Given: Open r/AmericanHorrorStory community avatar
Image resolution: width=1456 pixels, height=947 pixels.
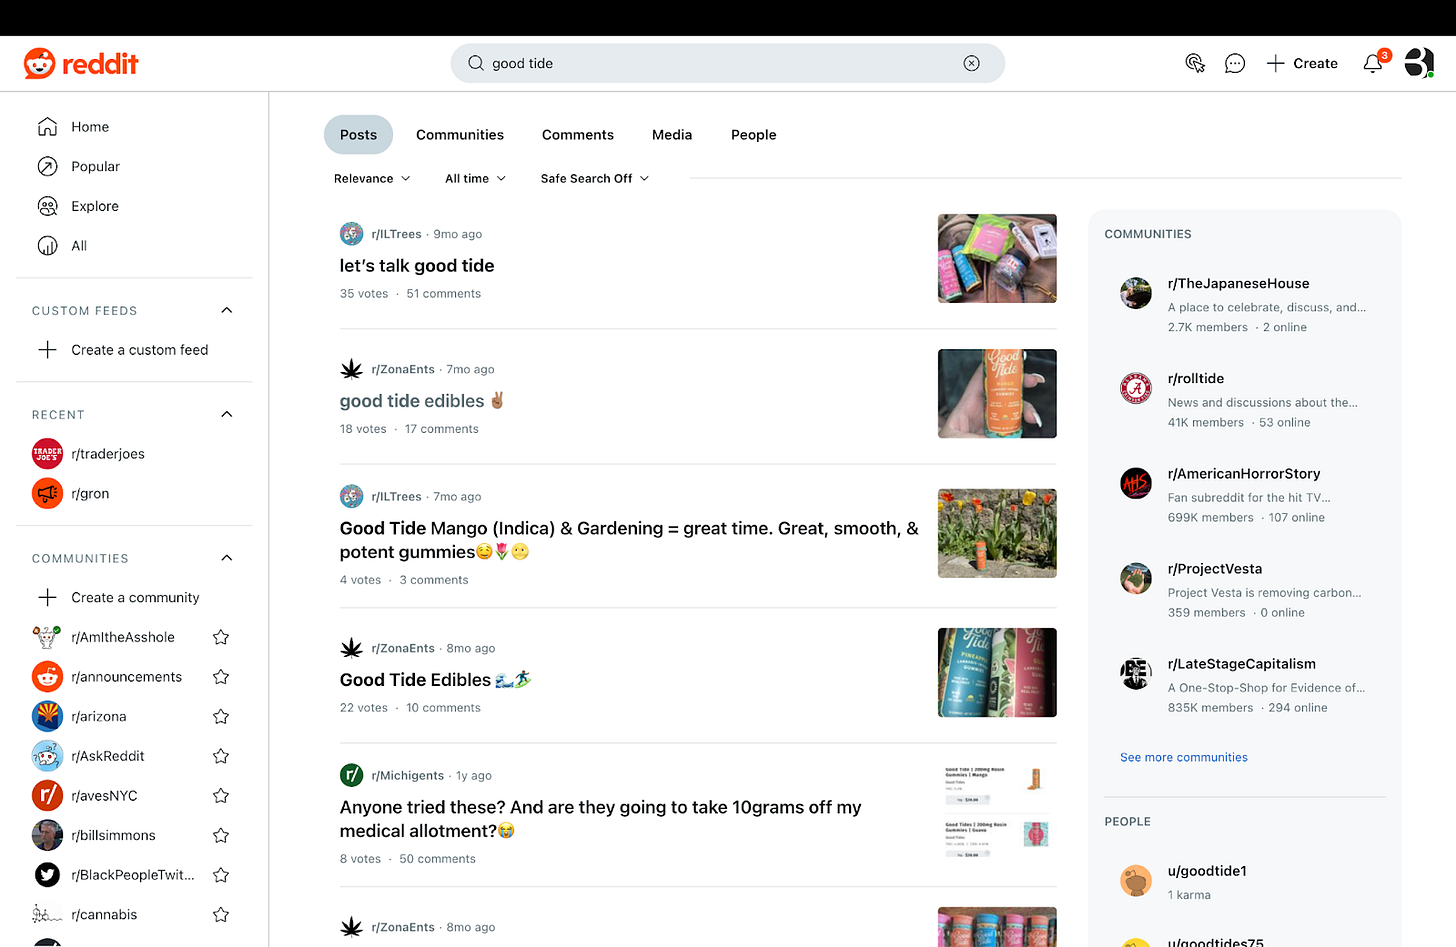Looking at the screenshot, I should coord(1136,483).
